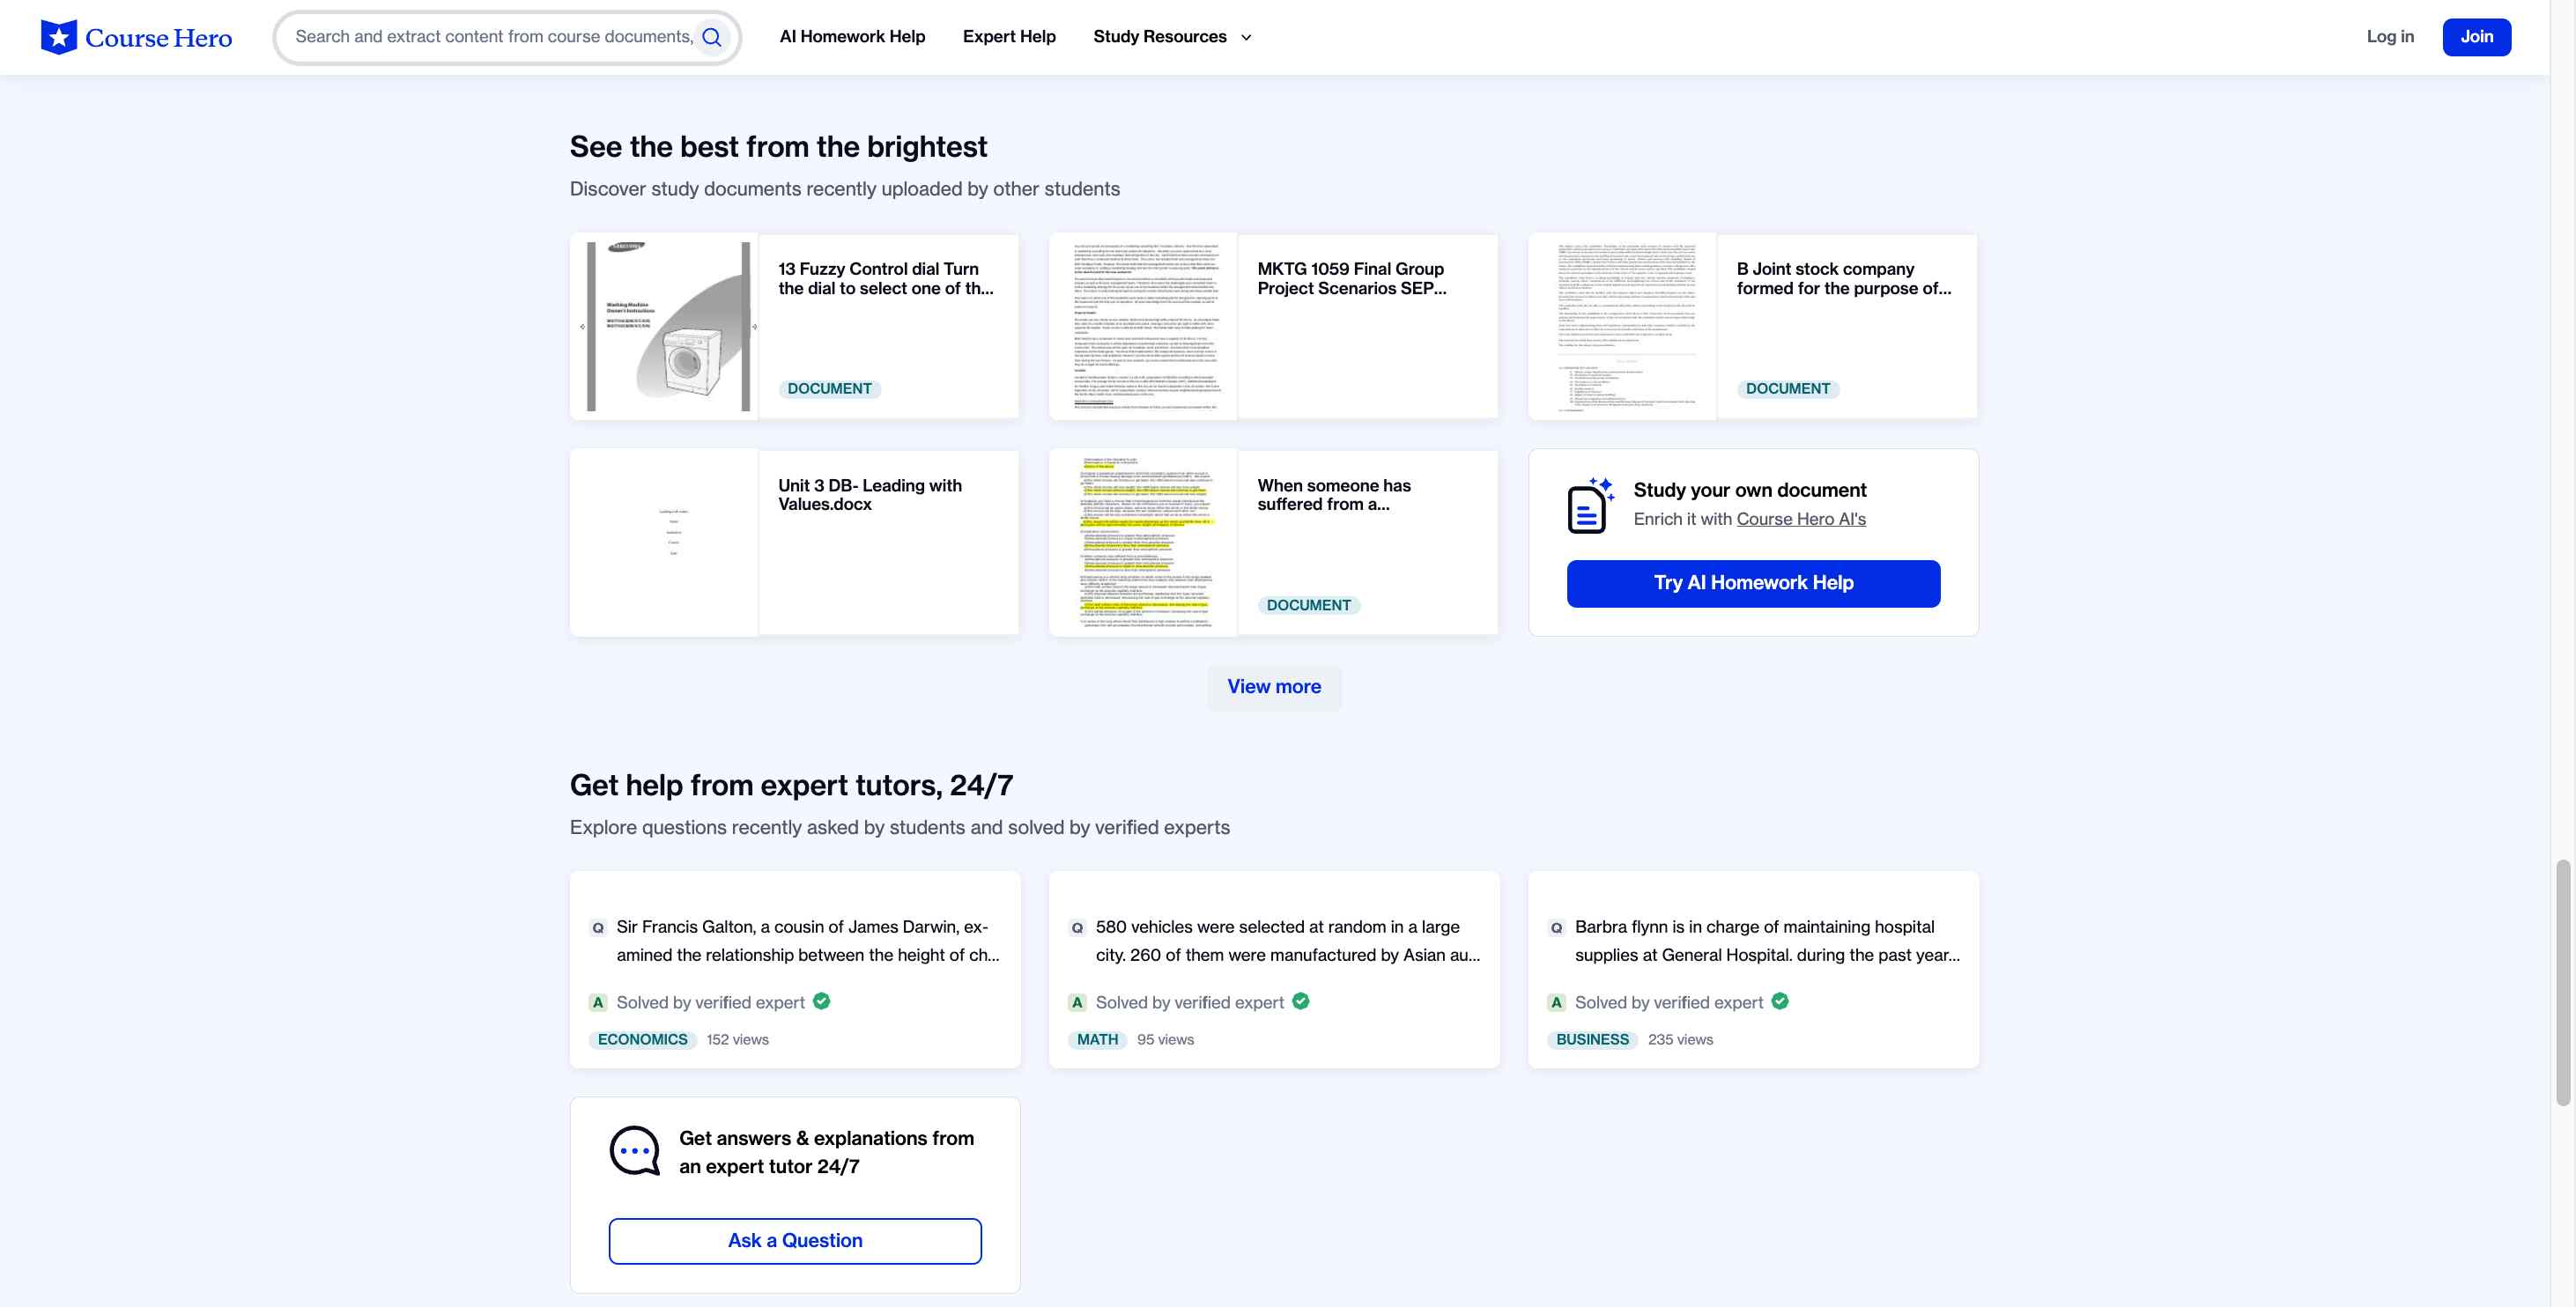Click the Q icon on Barbra flynn question
Image resolution: width=2576 pixels, height=1307 pixels.
click(1556, 928)
